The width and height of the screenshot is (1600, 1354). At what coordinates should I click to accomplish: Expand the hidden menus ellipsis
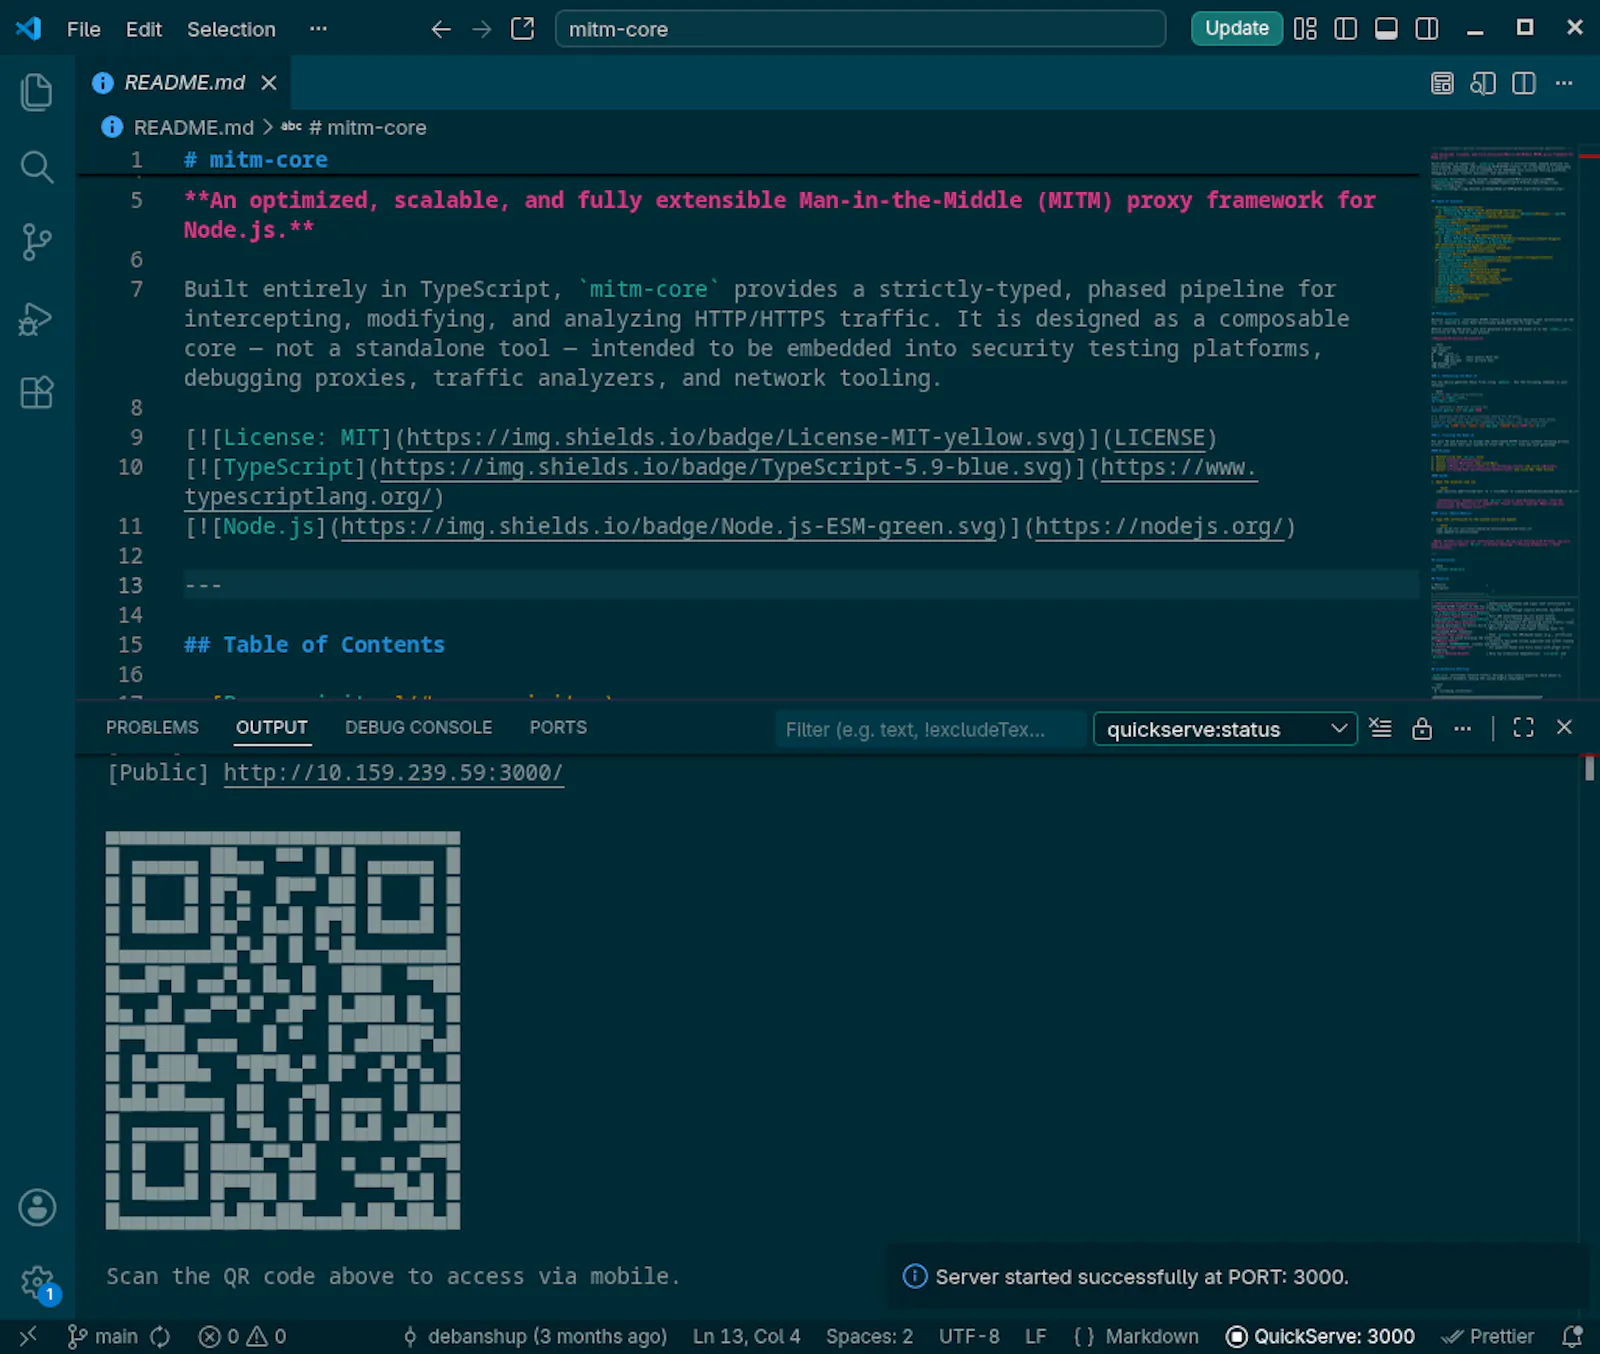(x=318, y=29)
